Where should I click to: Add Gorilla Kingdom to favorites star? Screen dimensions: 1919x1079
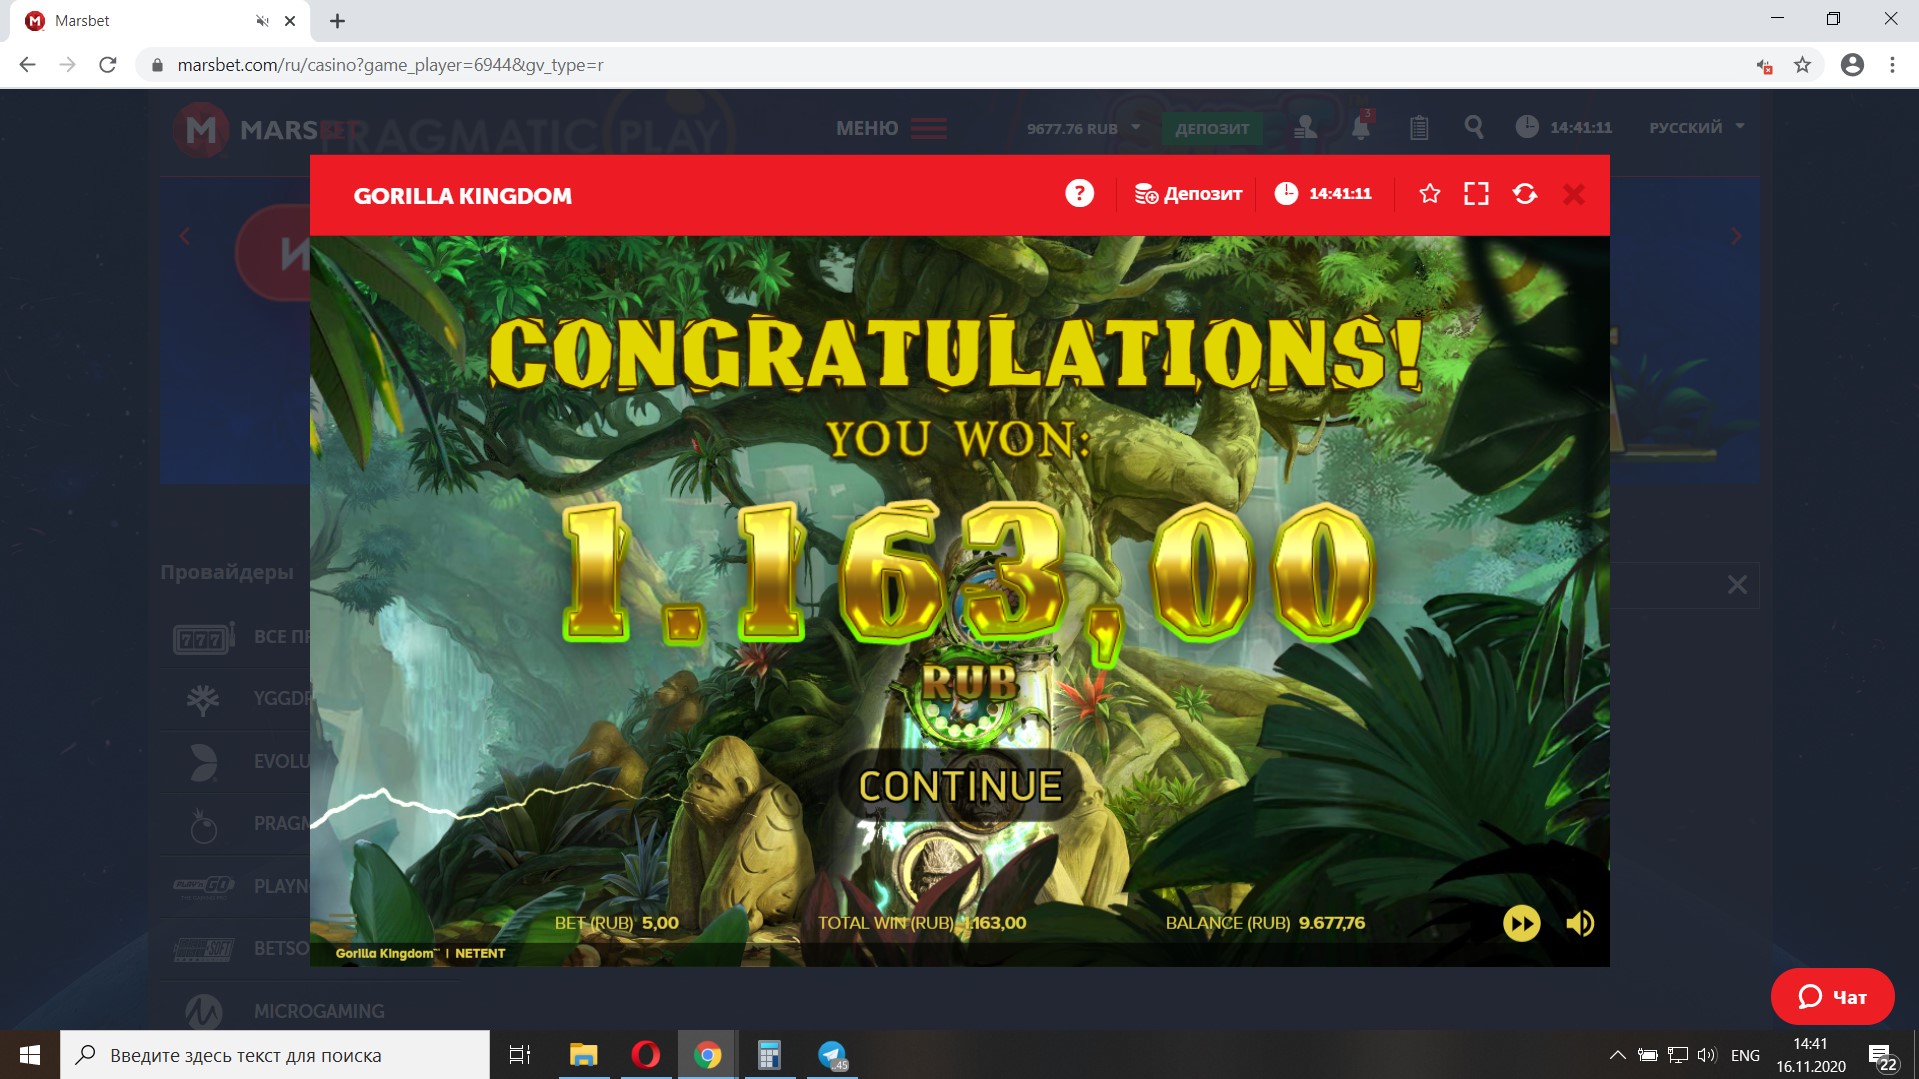pos(1430,194)
